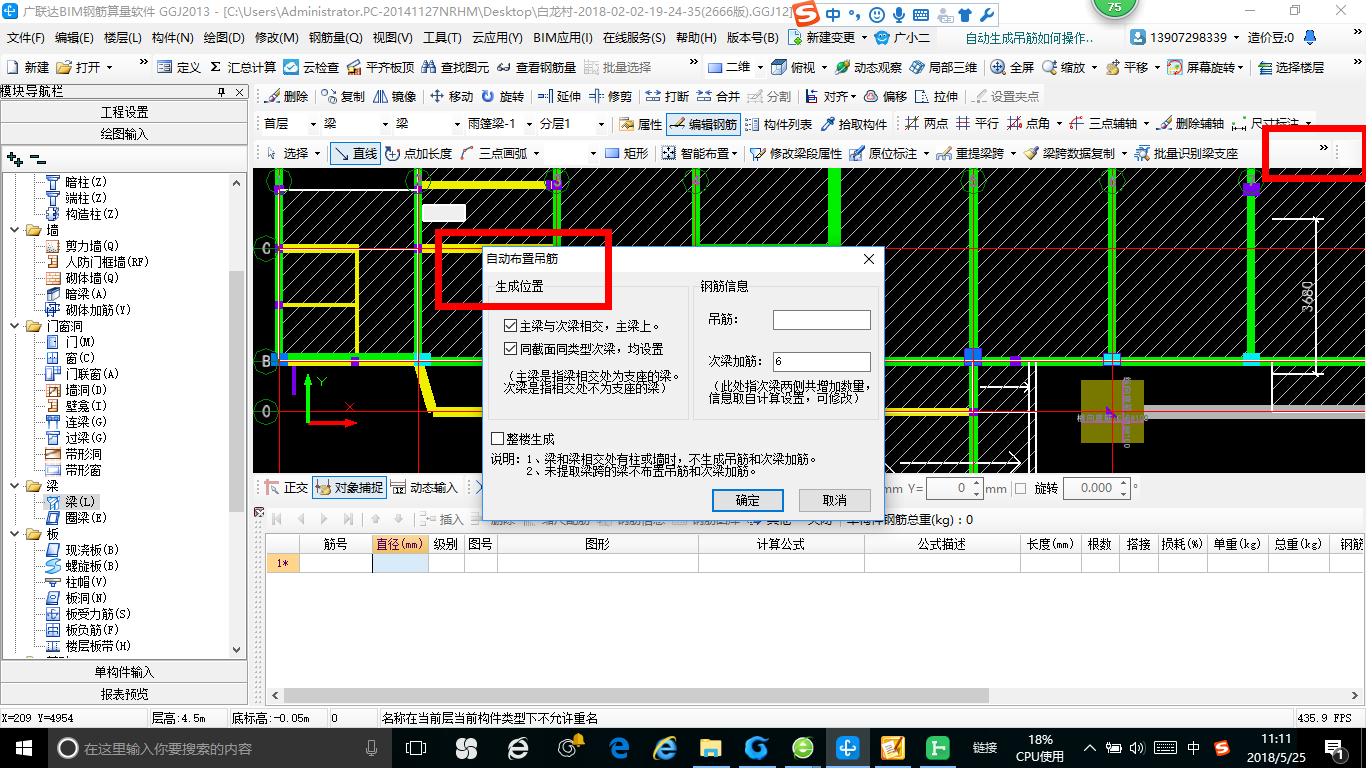Image resolution: width=1366 pixels, height=768 pixels.
Task: Open 属性 properties panel
Action: click(640, 124)
